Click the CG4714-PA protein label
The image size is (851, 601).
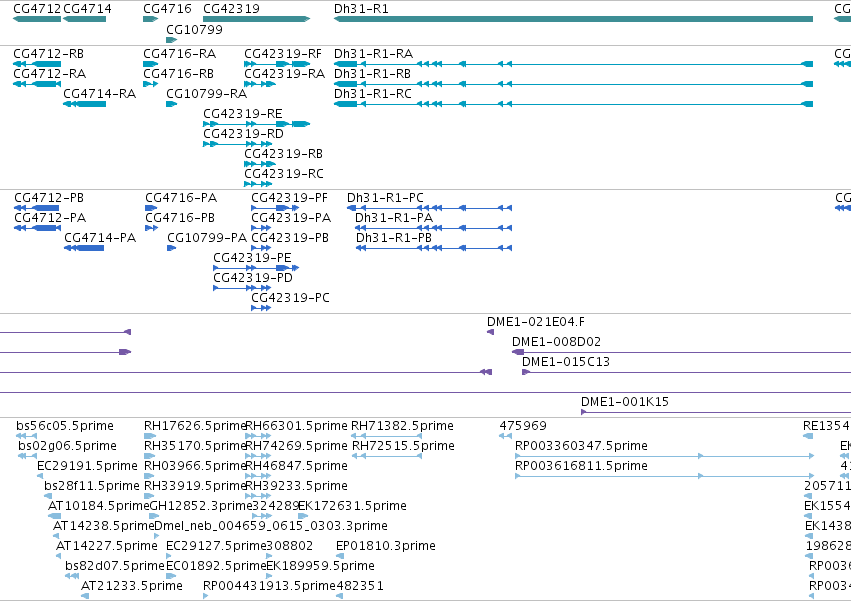[x=100, y=238]
